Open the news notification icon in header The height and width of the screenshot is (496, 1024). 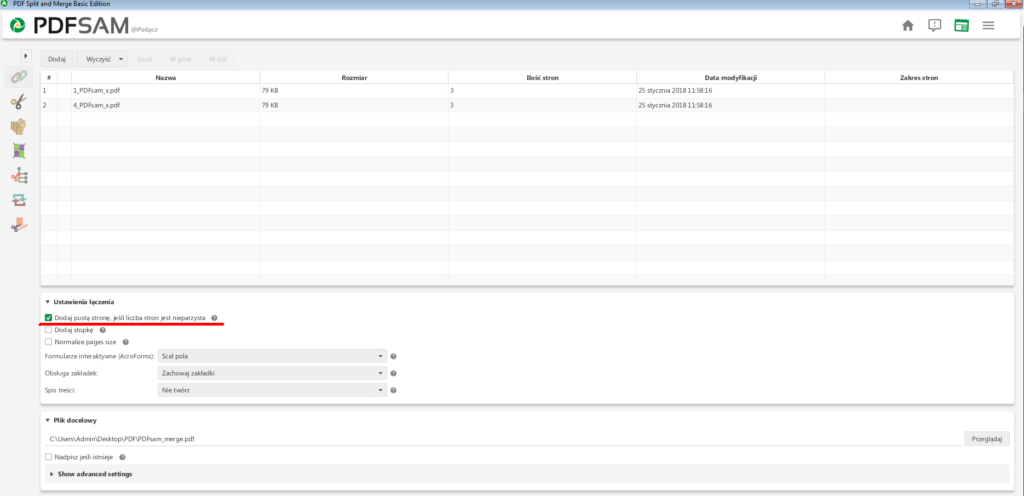pos(935,25)
